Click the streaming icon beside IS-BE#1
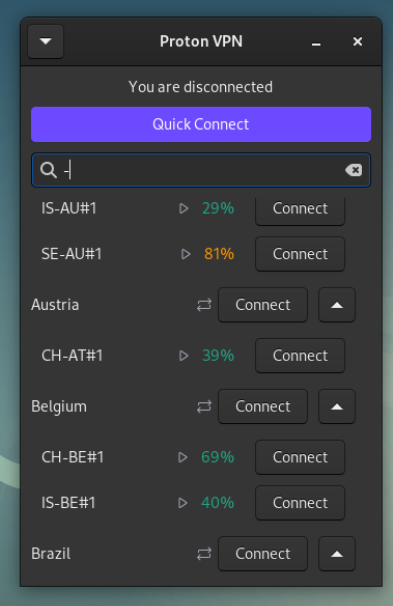This screenshot has width=393, height=606. 183,503
